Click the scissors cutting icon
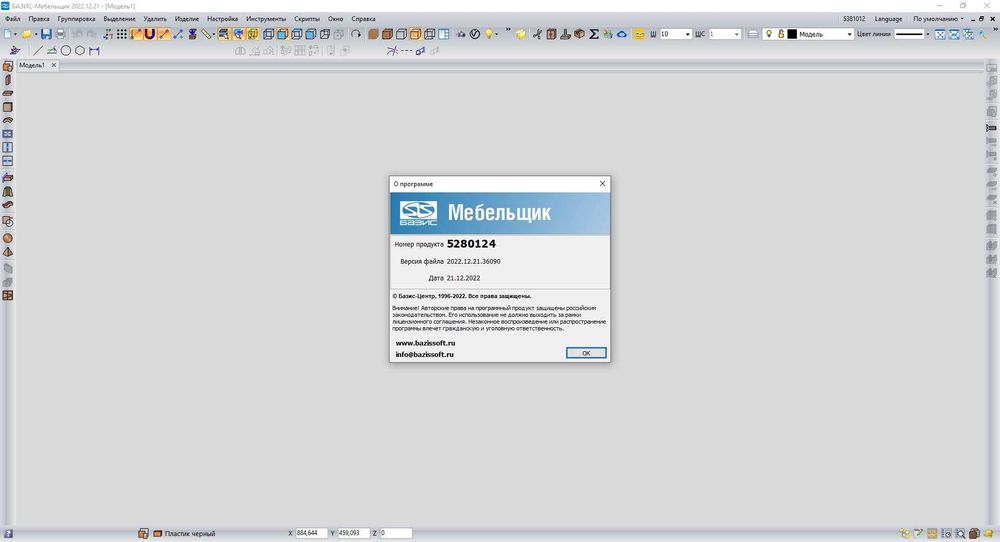Viewport: 1000px width, 542px height. (538, 34)
